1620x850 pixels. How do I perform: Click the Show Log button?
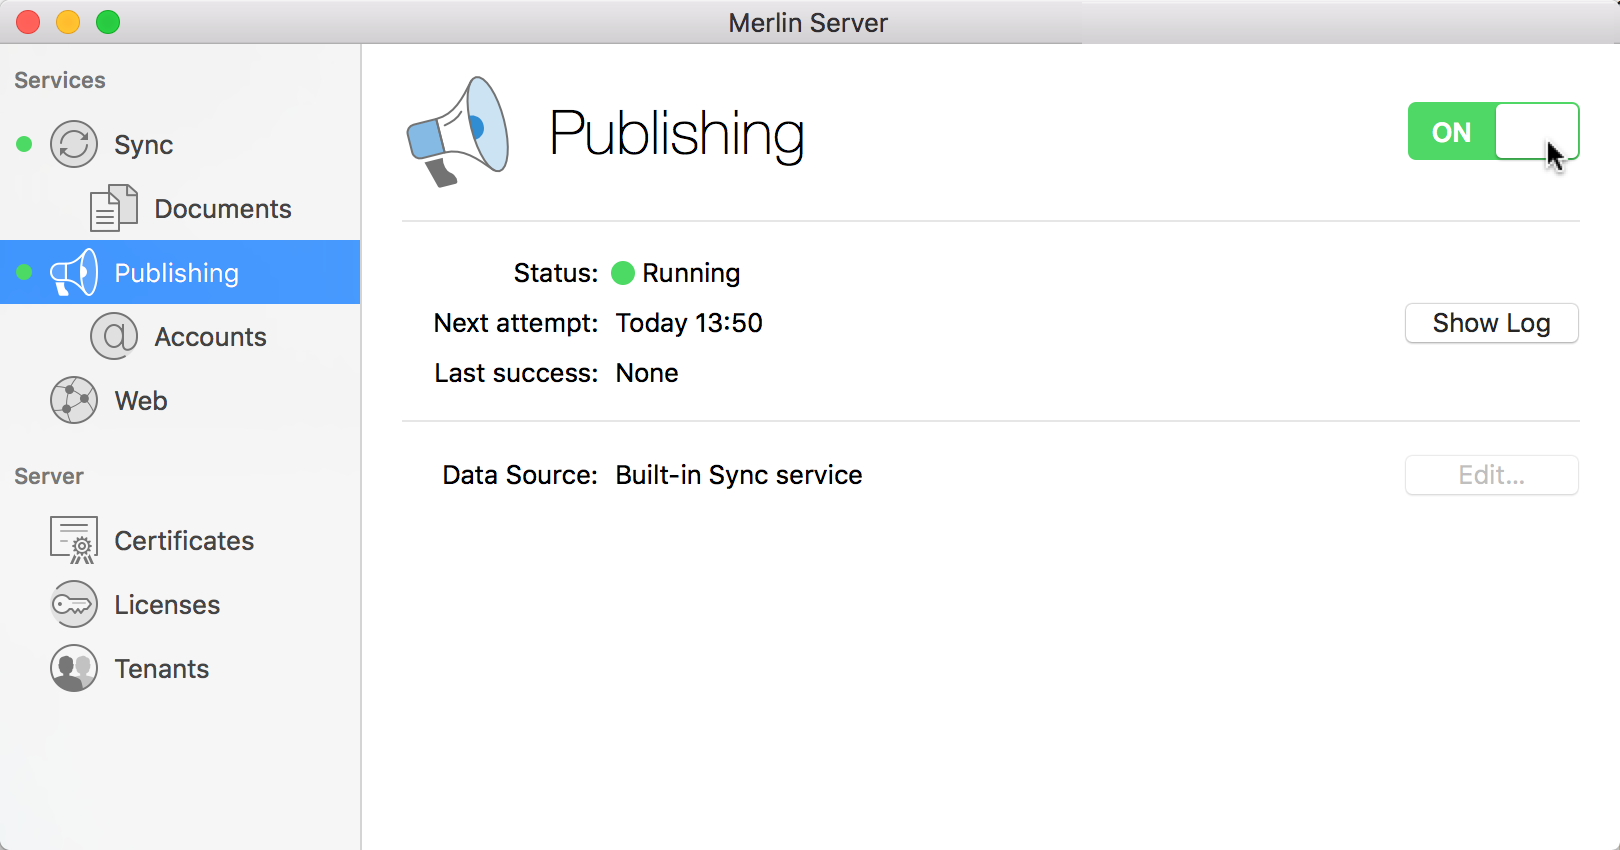click(x=1491, y=323)
